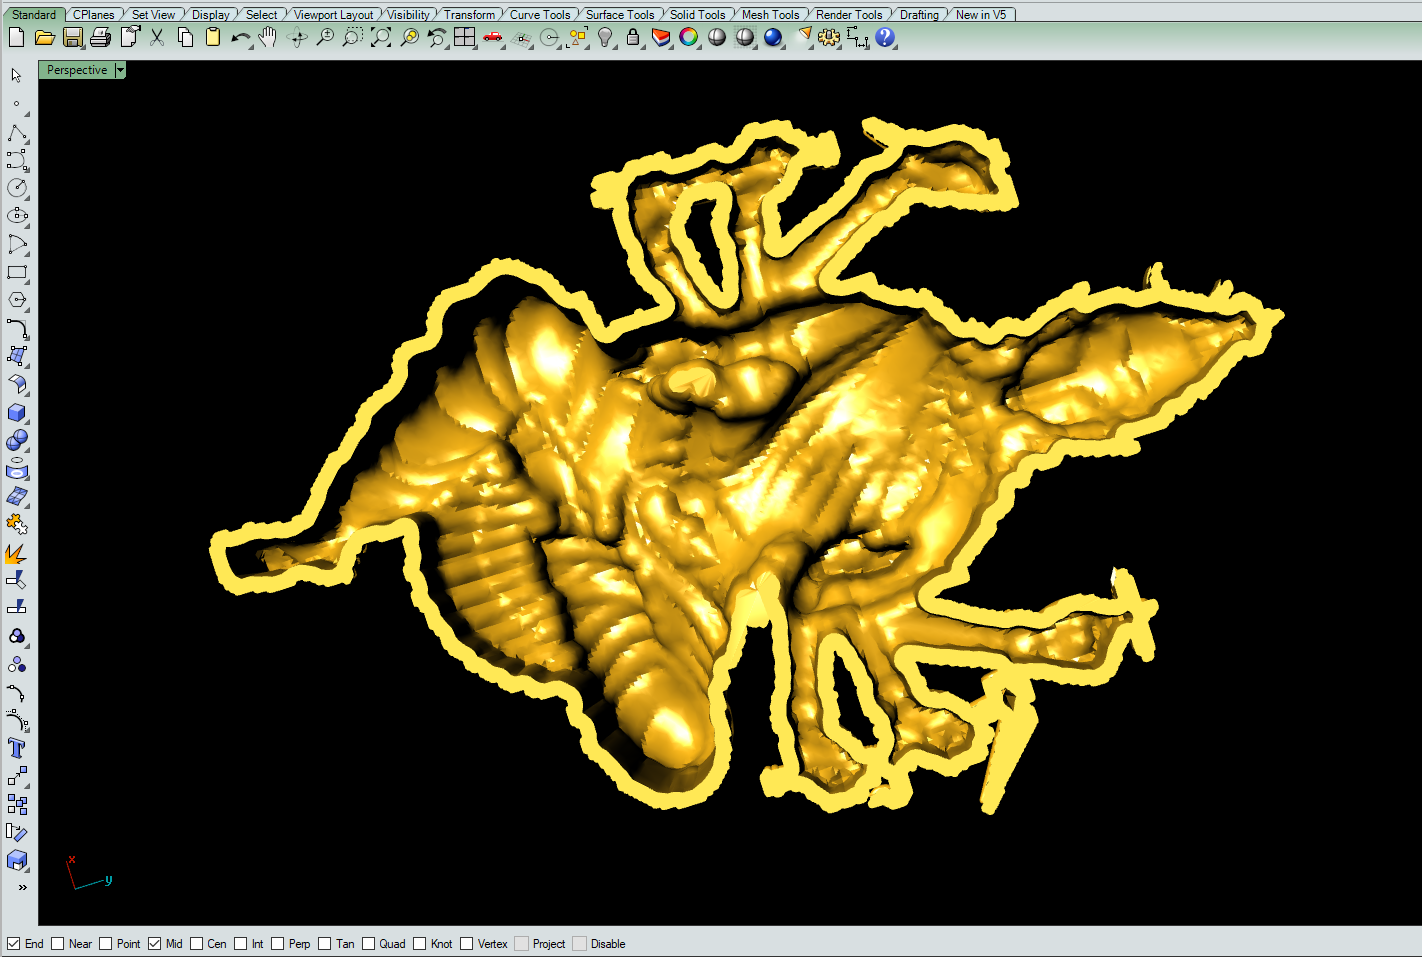Open the Options gear icon
The width and height of the screenshot is (1422, 957).
click(x=829, y=38)
